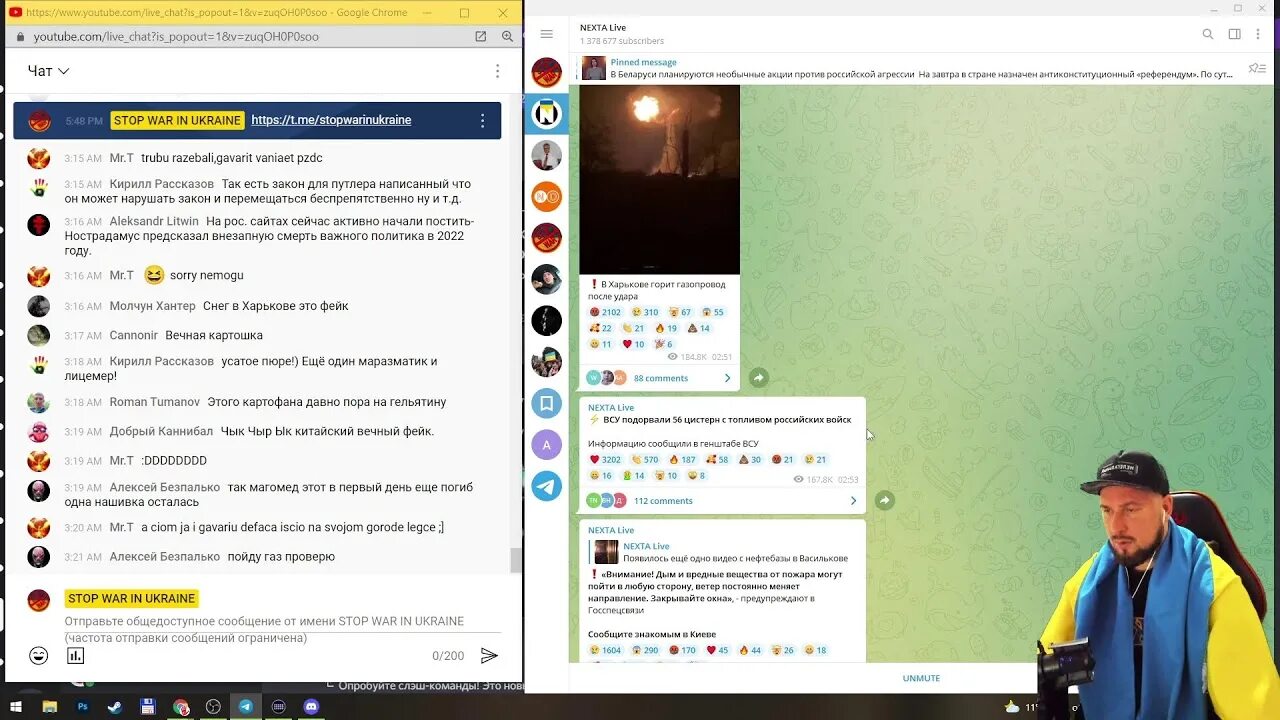
Task: Open Telegram chat three-dot options menu
Action: [x=1258, y=34]
